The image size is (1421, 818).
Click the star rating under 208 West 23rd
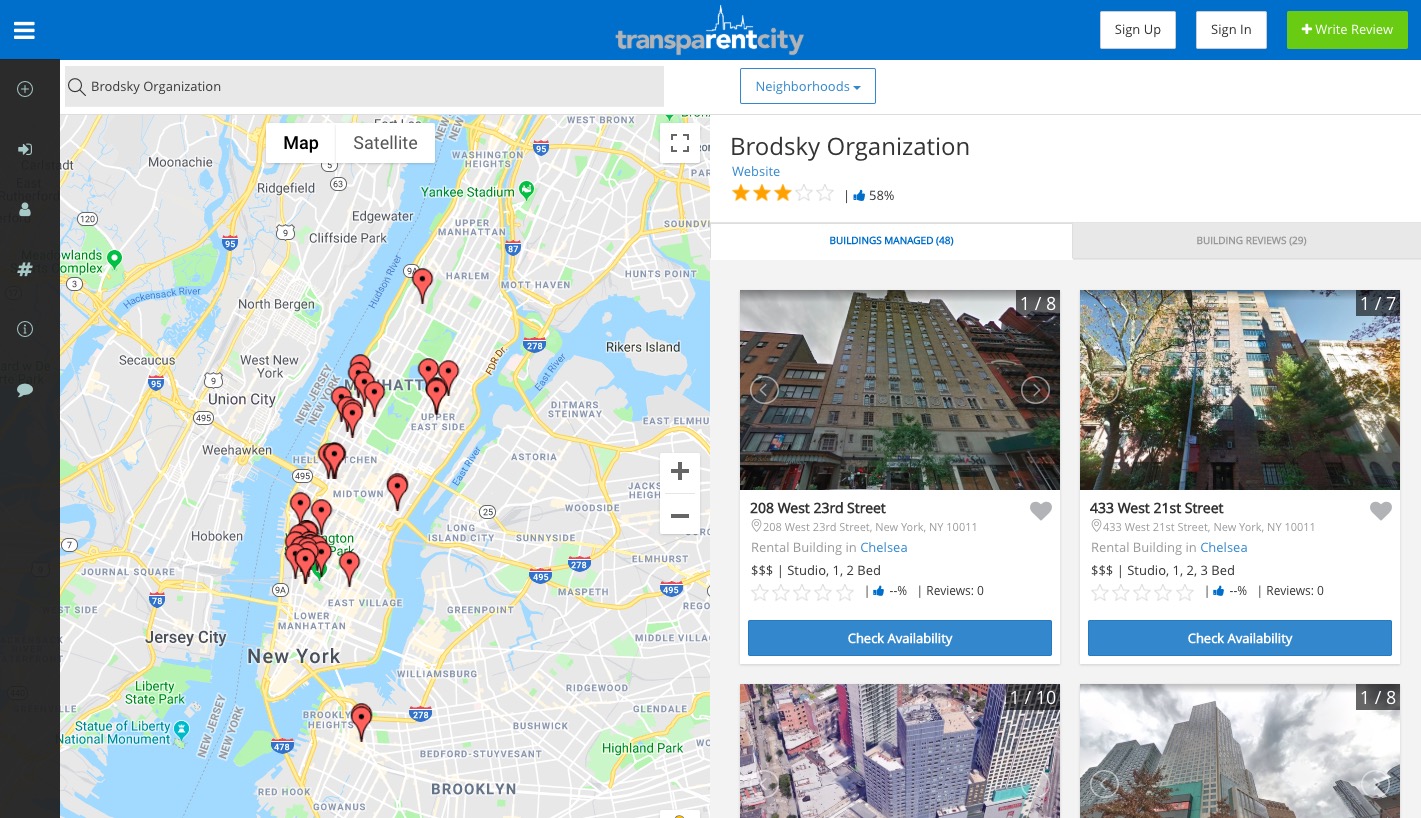[x=802, y=592]
